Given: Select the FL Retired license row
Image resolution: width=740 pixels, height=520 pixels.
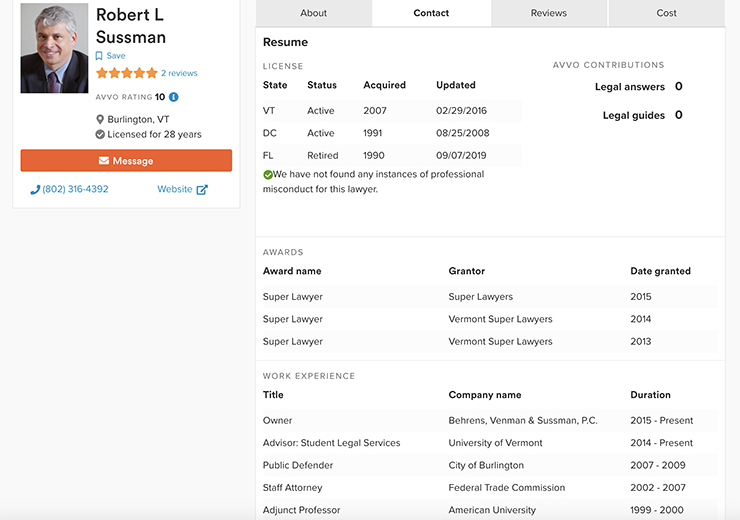Looking at the screenshot, I should (391, 155).
